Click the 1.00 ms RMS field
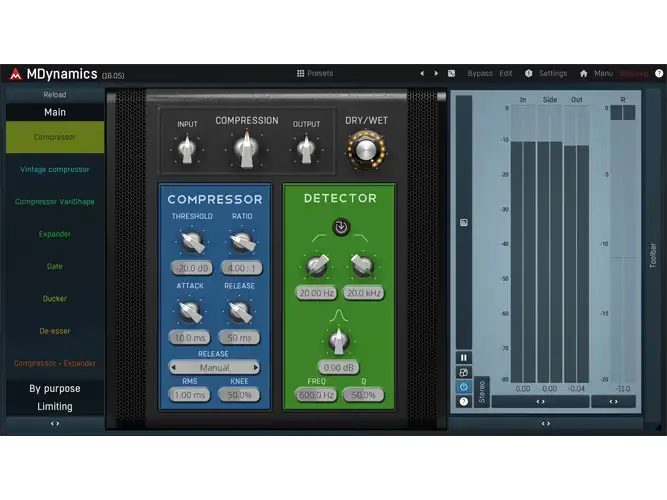Image resolution: width=667 pixels, height=500 pixels. (190, 395)
